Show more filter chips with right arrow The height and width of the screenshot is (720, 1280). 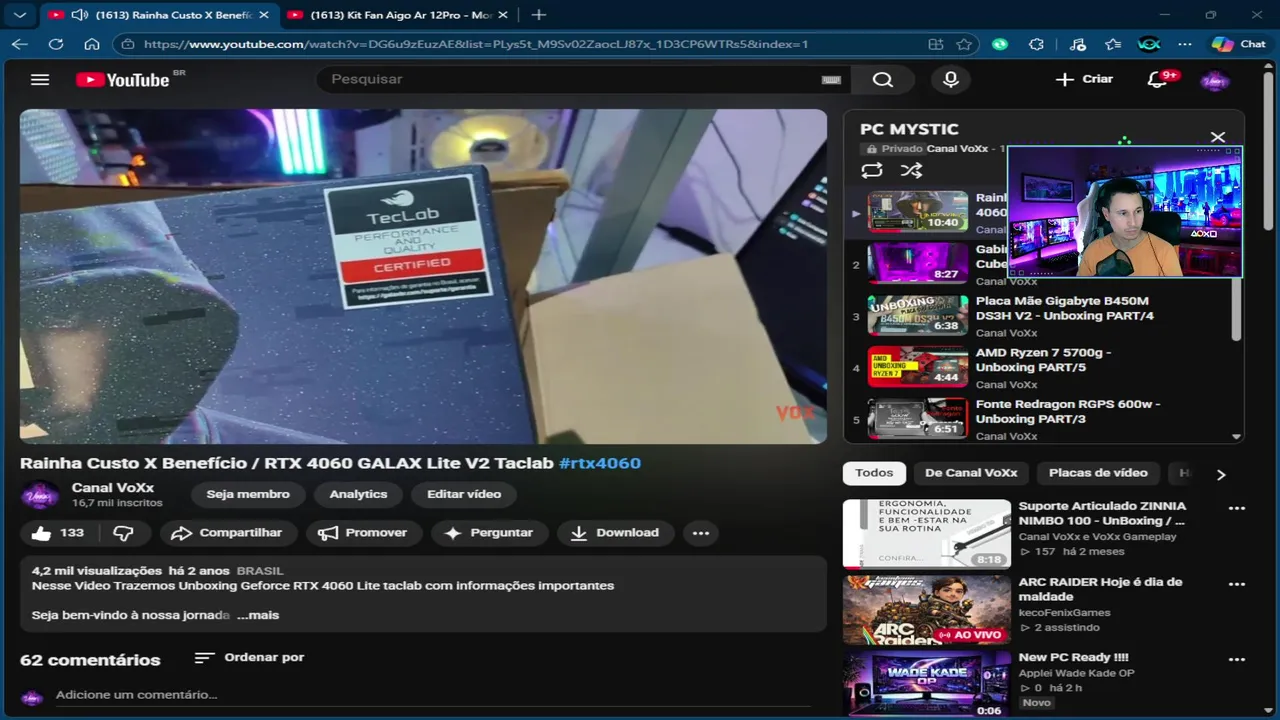[x=1221, y=474]
